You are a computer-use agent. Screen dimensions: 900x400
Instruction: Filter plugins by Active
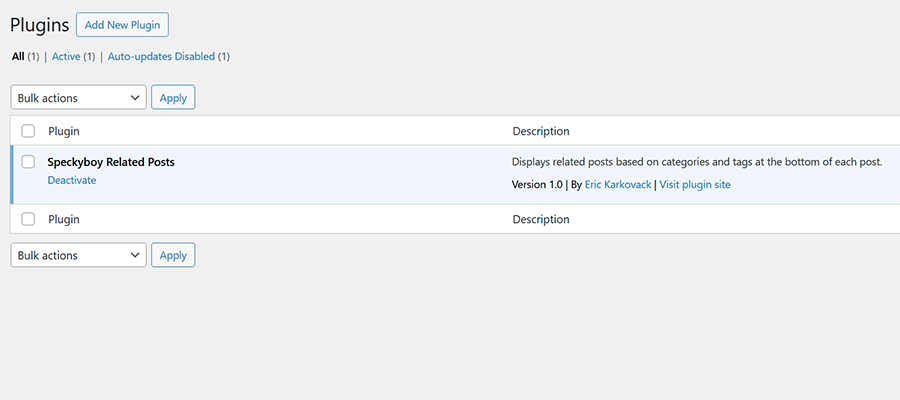pos(66,57)
